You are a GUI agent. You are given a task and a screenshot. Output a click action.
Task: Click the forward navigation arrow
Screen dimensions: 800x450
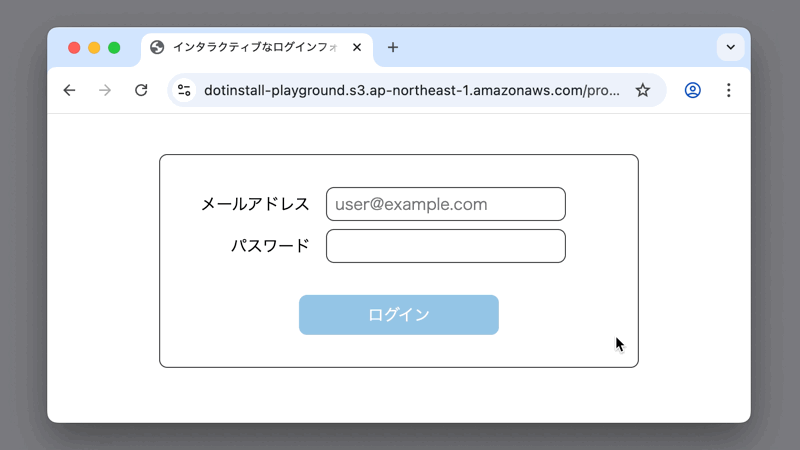105,91
